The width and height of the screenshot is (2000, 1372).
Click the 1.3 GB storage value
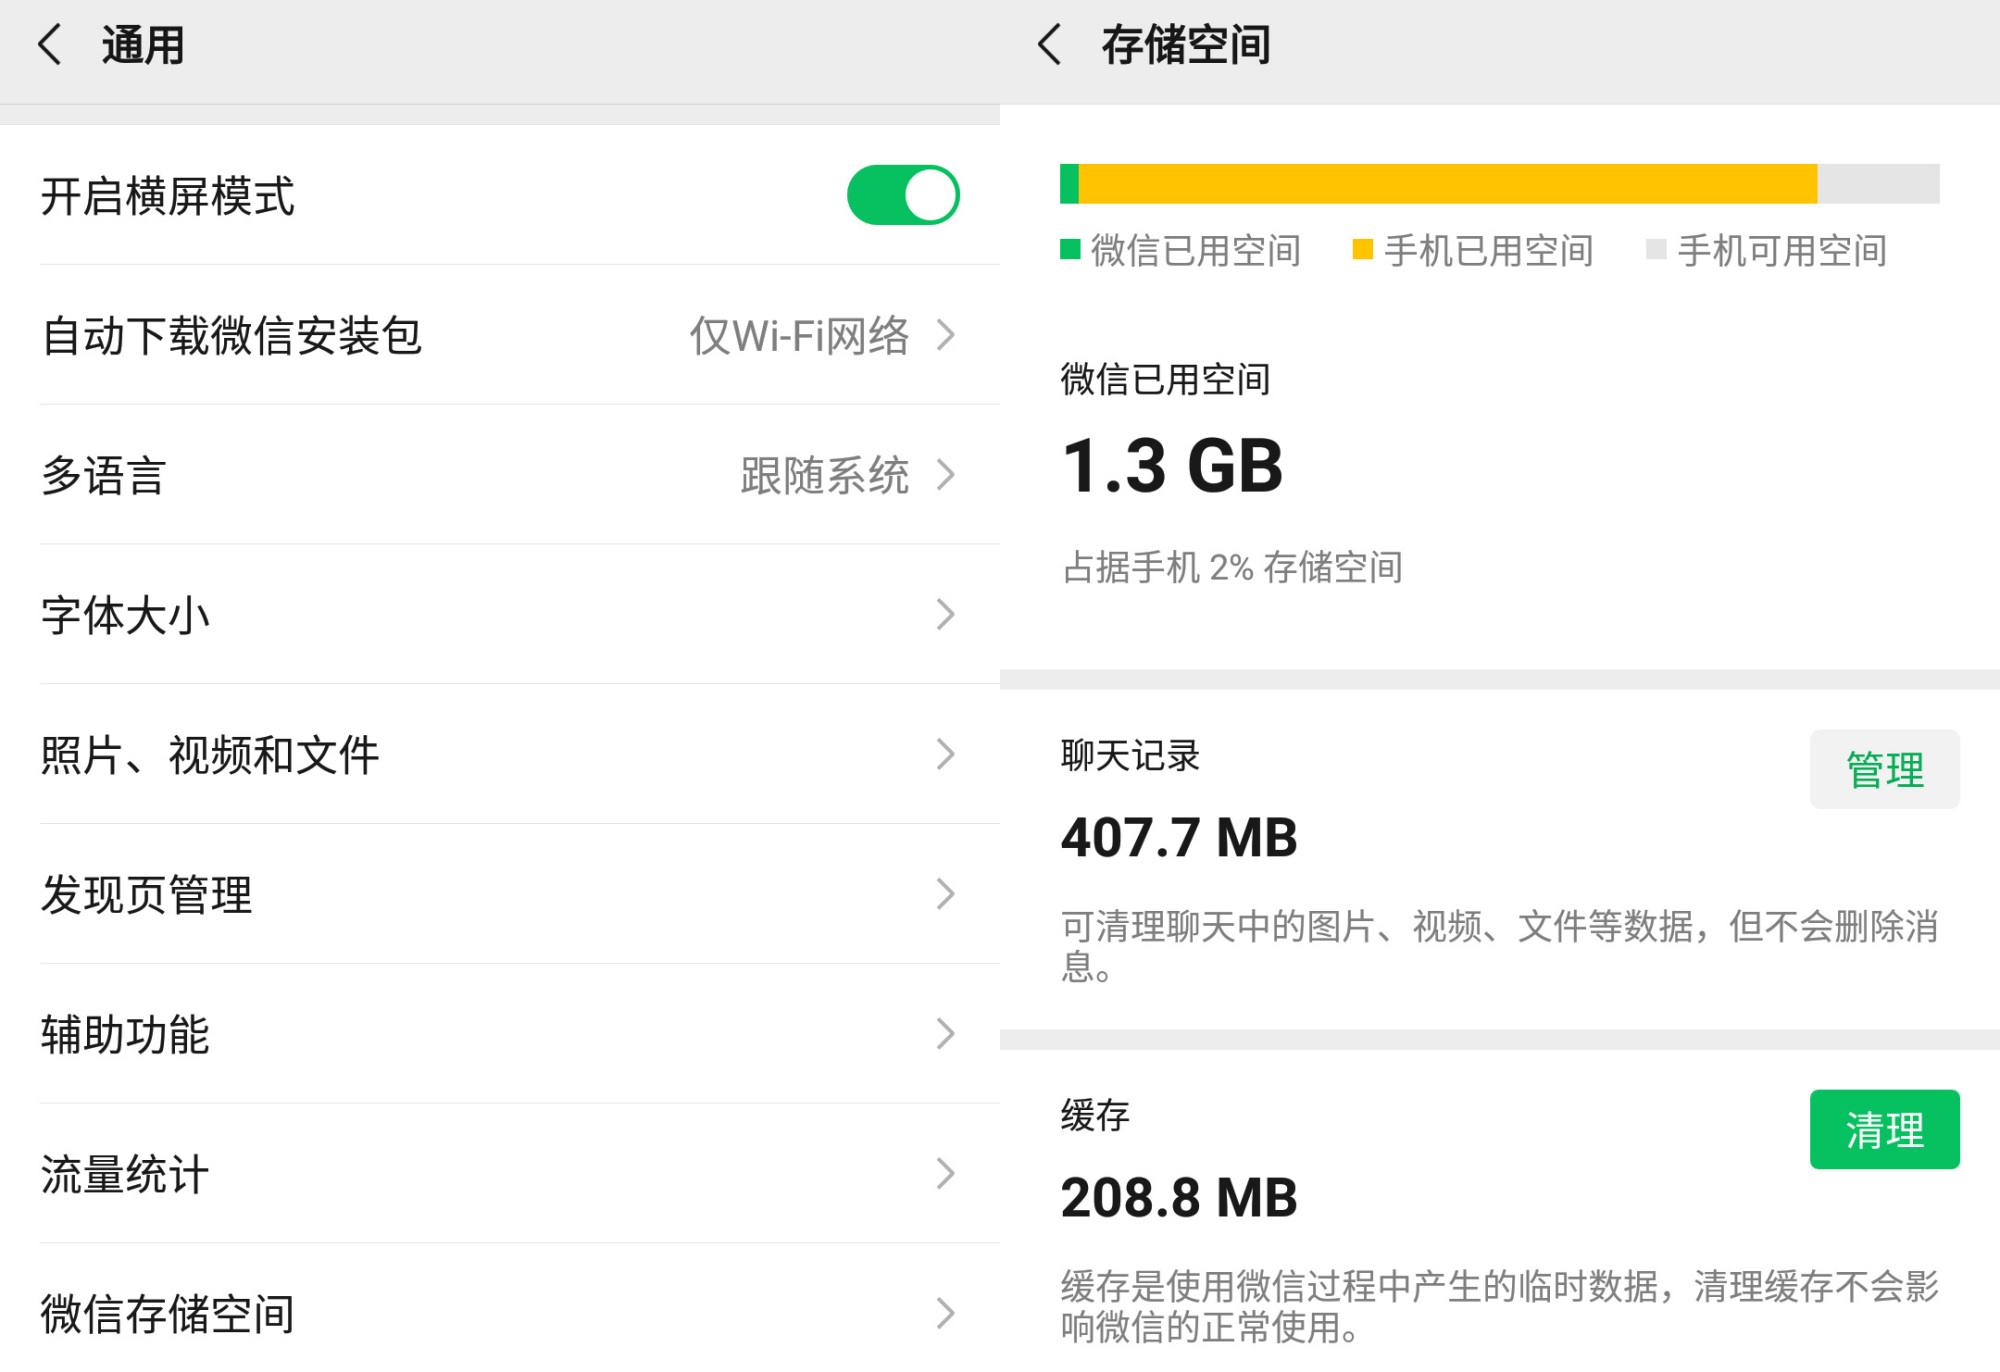point(1172,466)
